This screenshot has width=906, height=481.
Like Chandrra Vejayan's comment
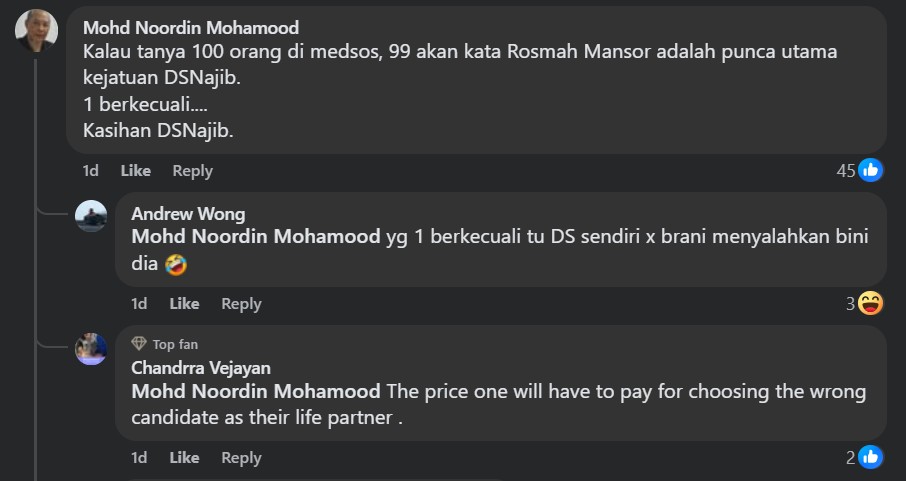184,458
